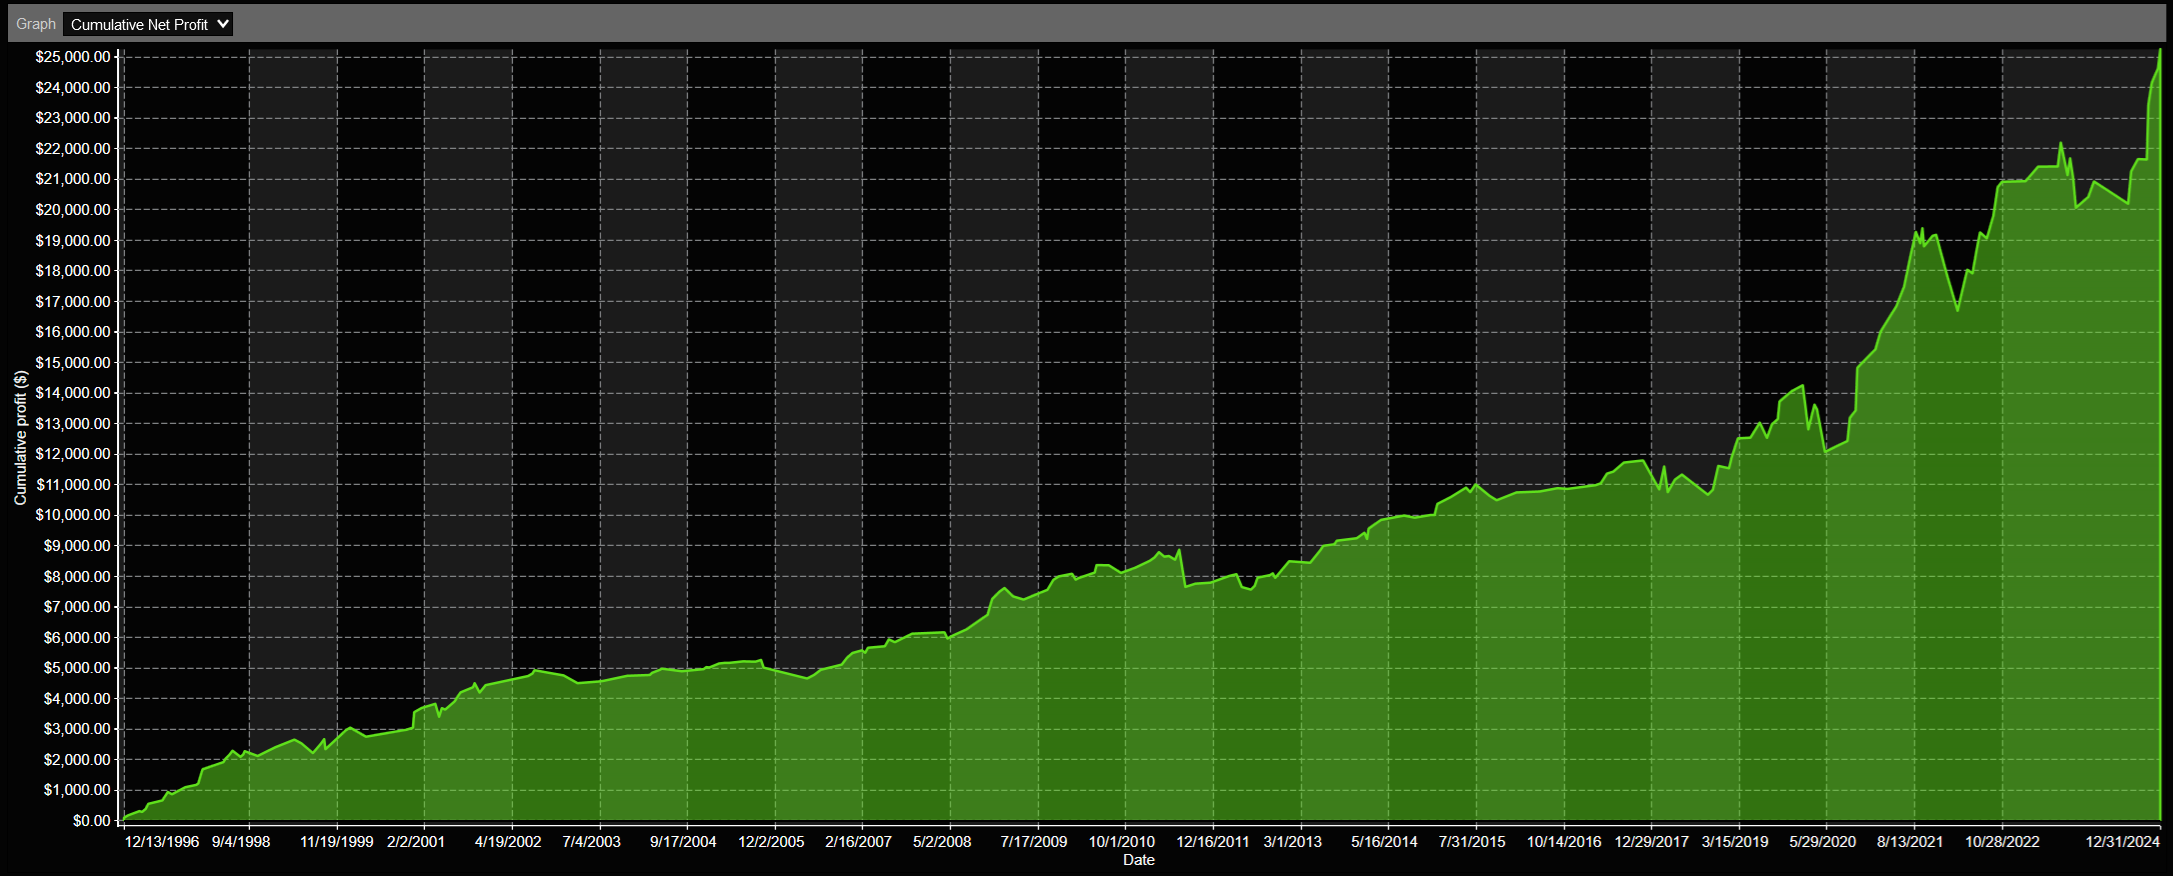Click the 9/17/2004 date label
The width and height of the screenshot is (2173, 876).
(x=683, y=842)
